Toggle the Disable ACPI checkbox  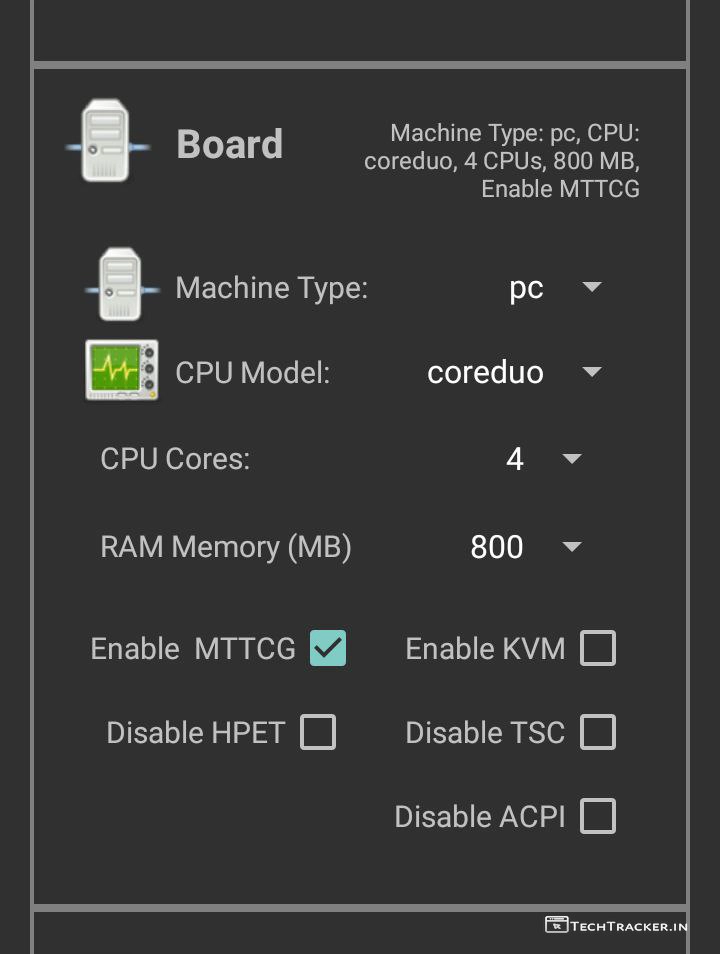598,816
